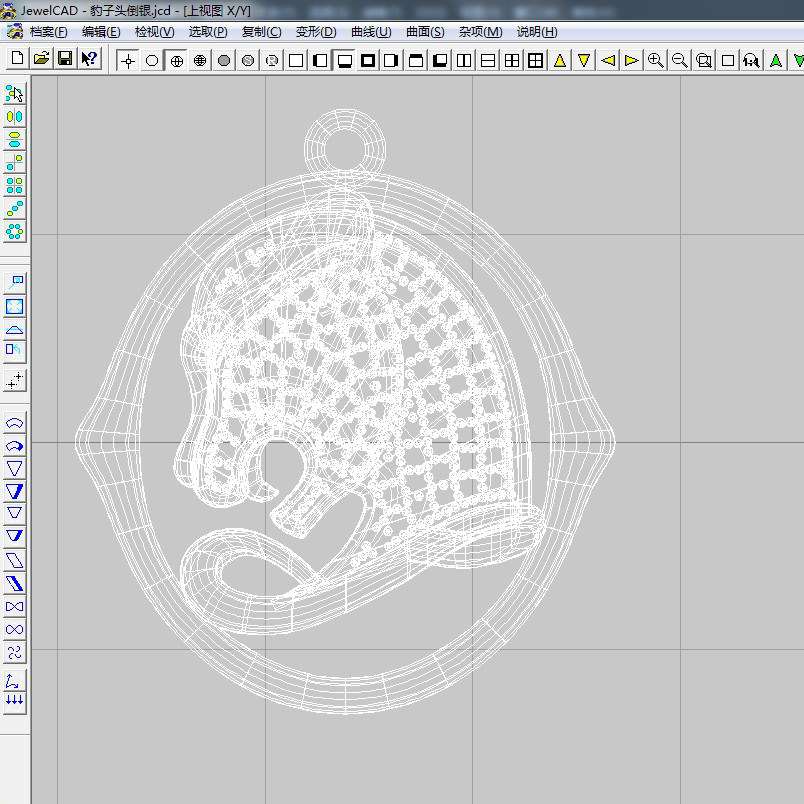The height and width of the screenshot is (804, 804).
Task: Show the bold-lined four-pane layout
Action: tap(536, 61)
